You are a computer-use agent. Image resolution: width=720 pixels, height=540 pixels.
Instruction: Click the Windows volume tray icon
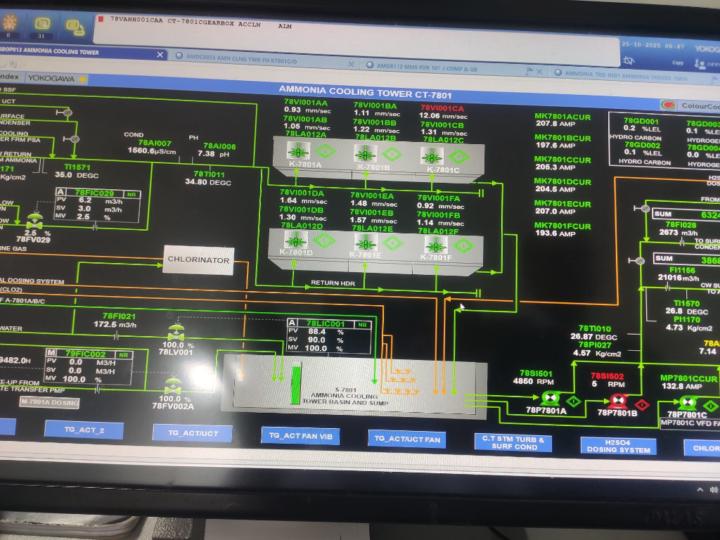[714, 490]
